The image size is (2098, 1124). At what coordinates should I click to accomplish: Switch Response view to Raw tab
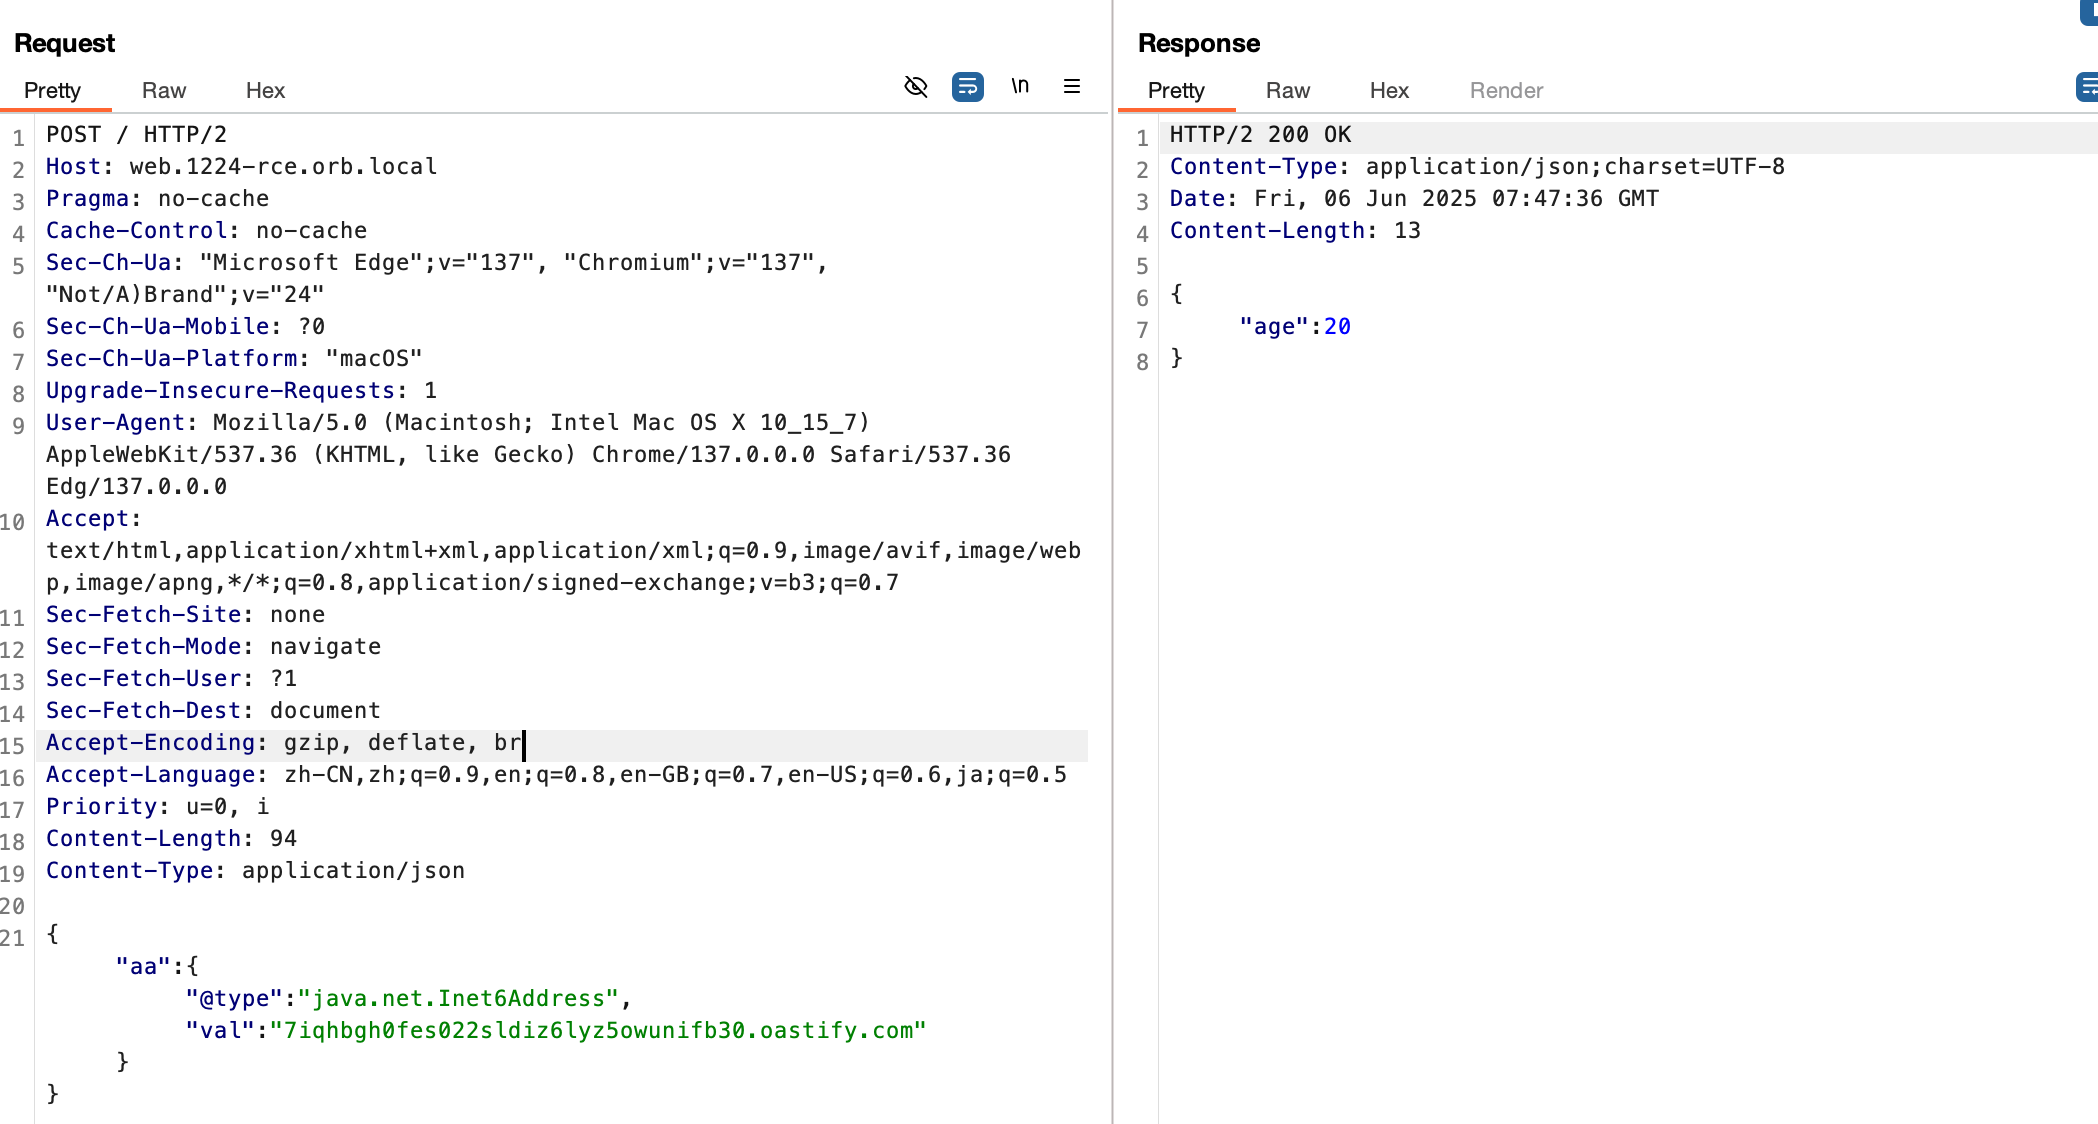tap(1288, 91)
